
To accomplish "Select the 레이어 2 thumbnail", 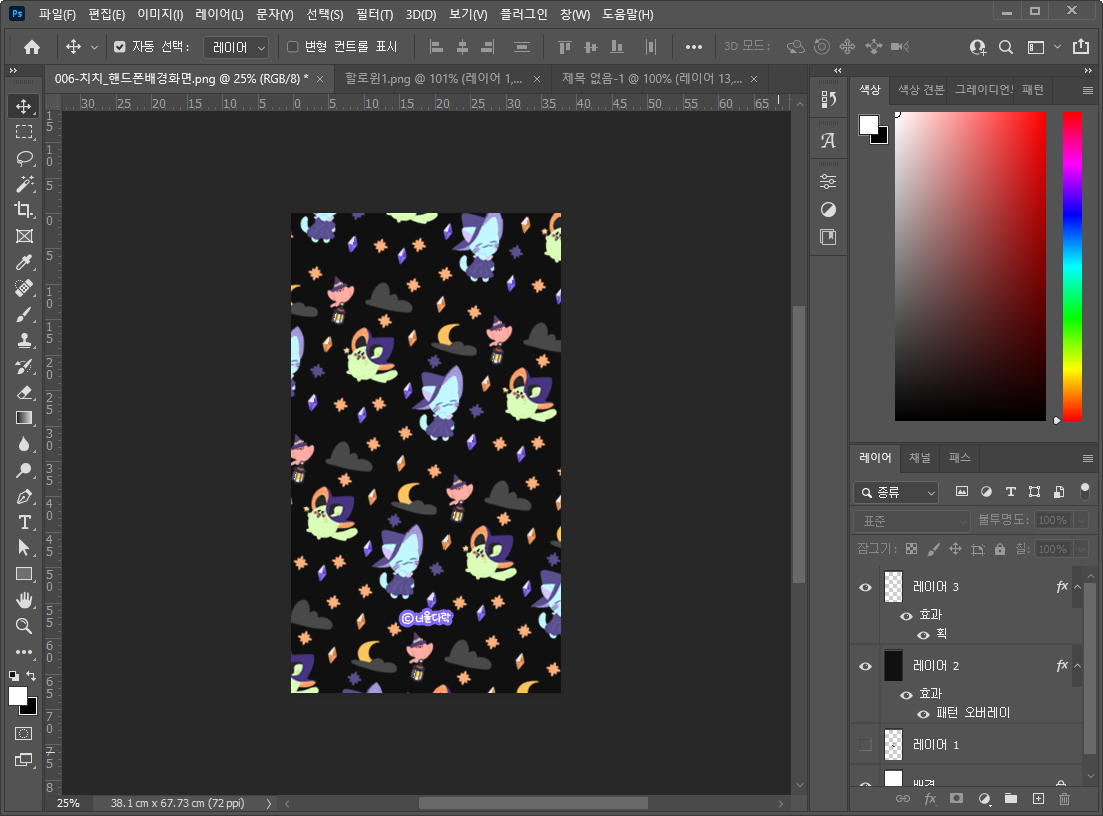I will [x=893, y=665].
